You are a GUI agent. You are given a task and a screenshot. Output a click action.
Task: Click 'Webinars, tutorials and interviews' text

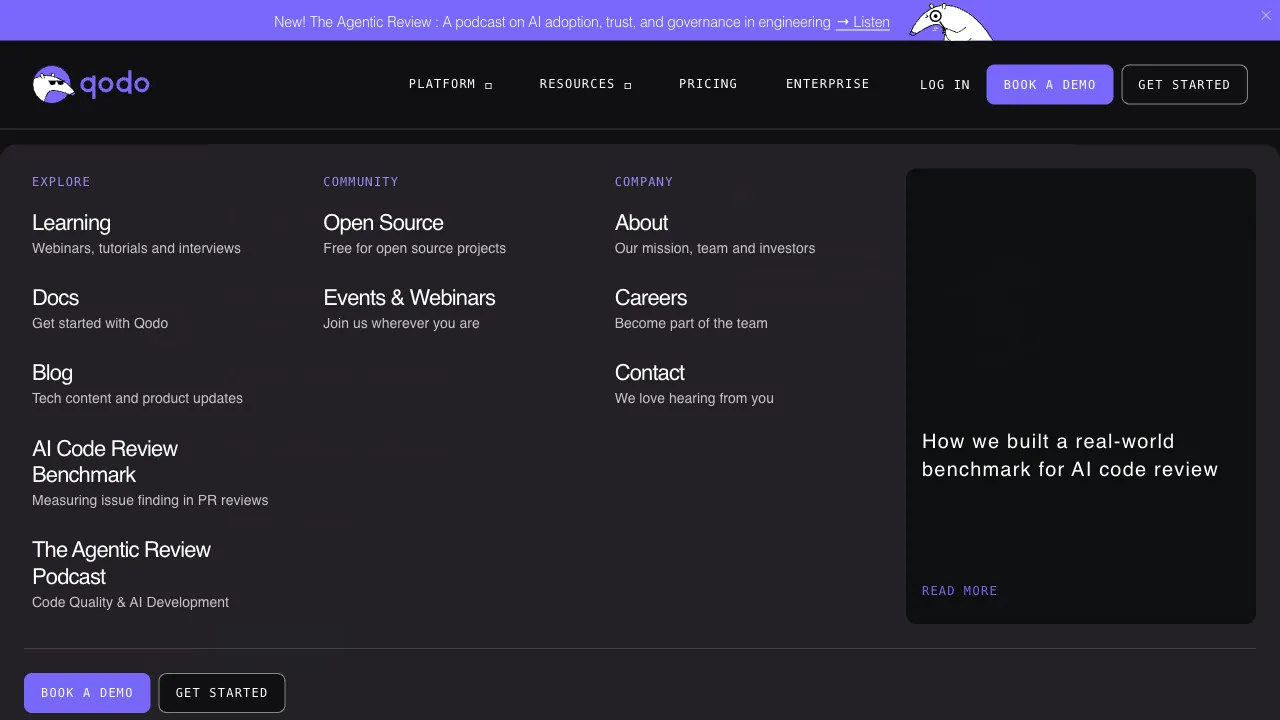coord(136,248)
